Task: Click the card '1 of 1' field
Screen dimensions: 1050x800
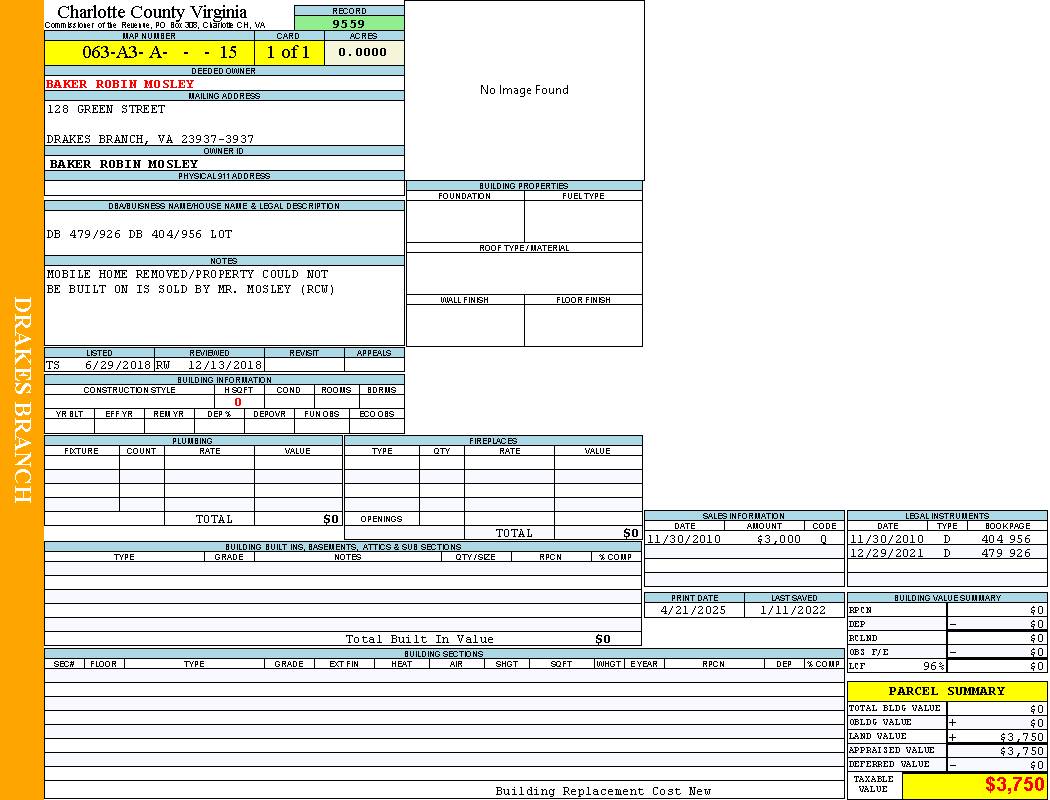Action: [x=288, y=52]
